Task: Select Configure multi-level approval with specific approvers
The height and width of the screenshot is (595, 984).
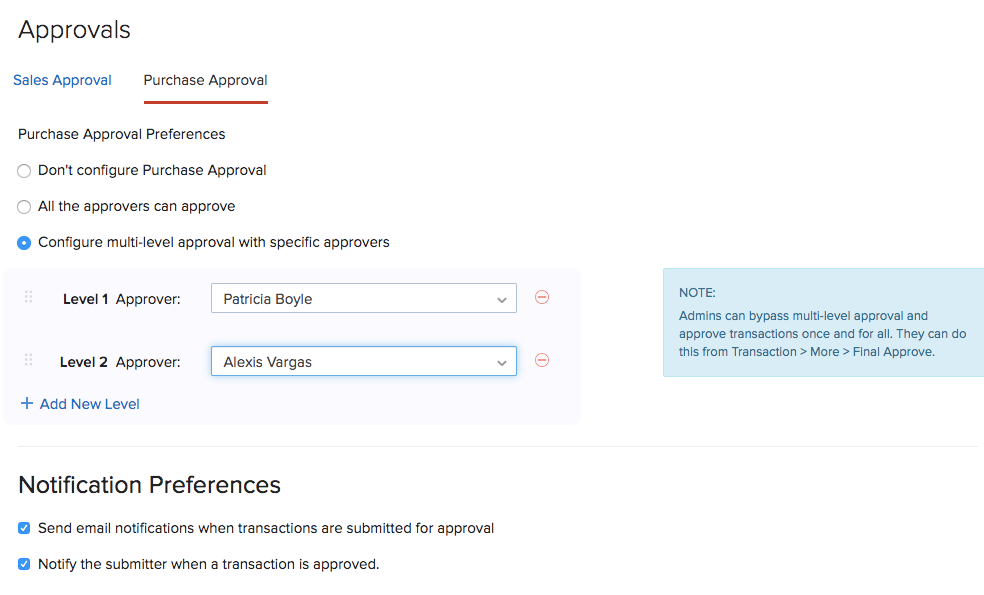Action: click(x=23, y=242)
